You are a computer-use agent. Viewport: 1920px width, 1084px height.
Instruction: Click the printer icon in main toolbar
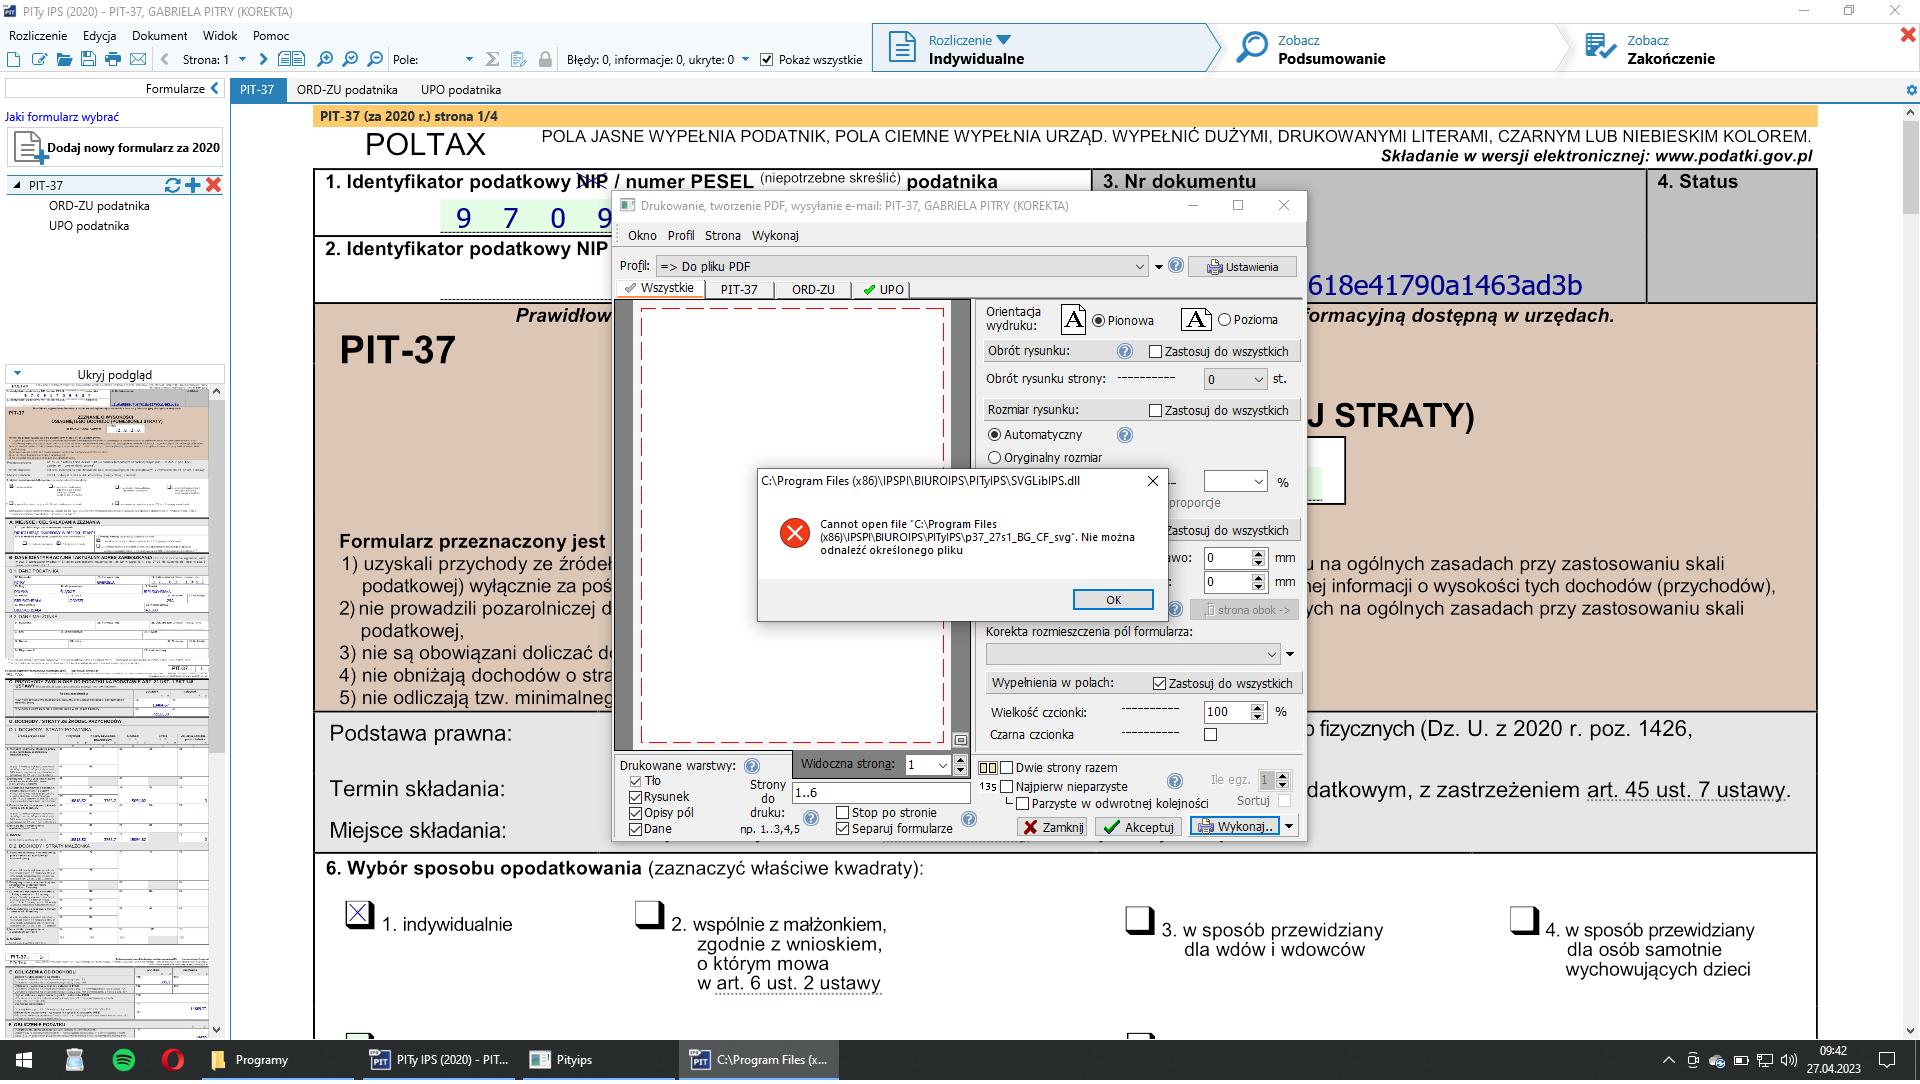[113, 60]
